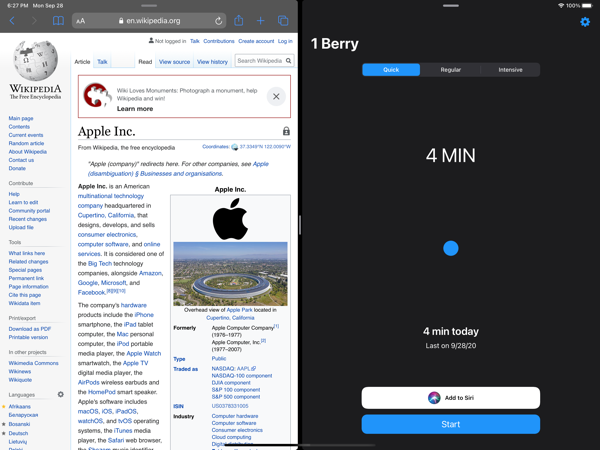Click coordinates 37.3349°N link
Screen dimensions: 600x450
pos(265,147)
